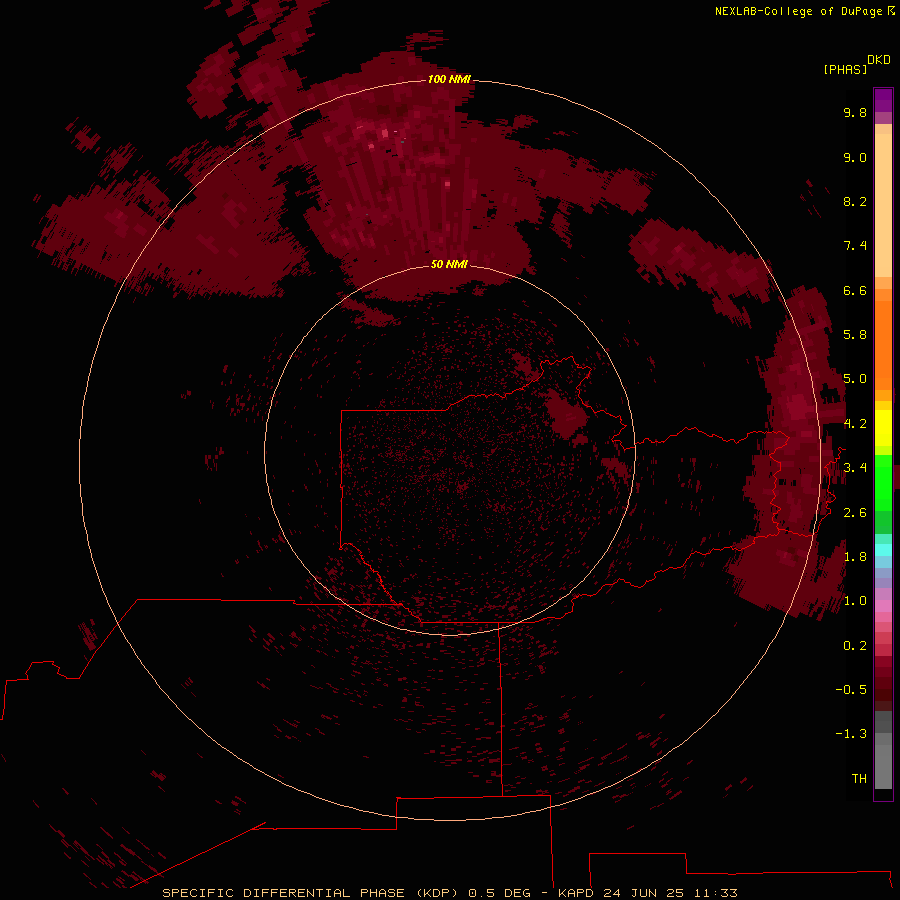Click the 0.2 legend value
This screenshot has height=900, width=900.
click(855, 646)
